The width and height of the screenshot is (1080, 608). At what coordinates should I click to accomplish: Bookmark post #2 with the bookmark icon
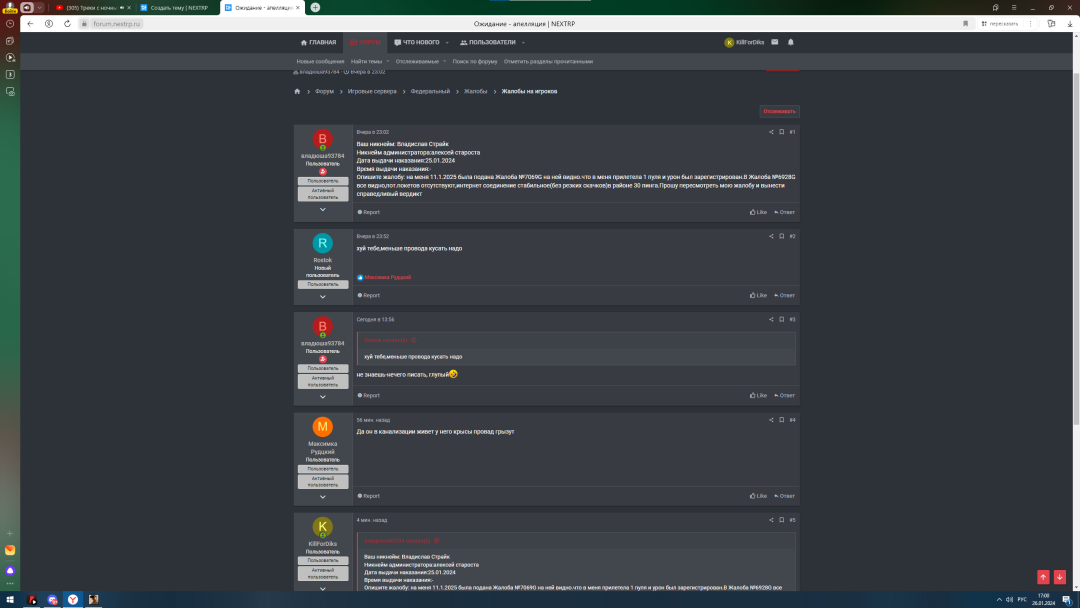(x=781, y=236)
